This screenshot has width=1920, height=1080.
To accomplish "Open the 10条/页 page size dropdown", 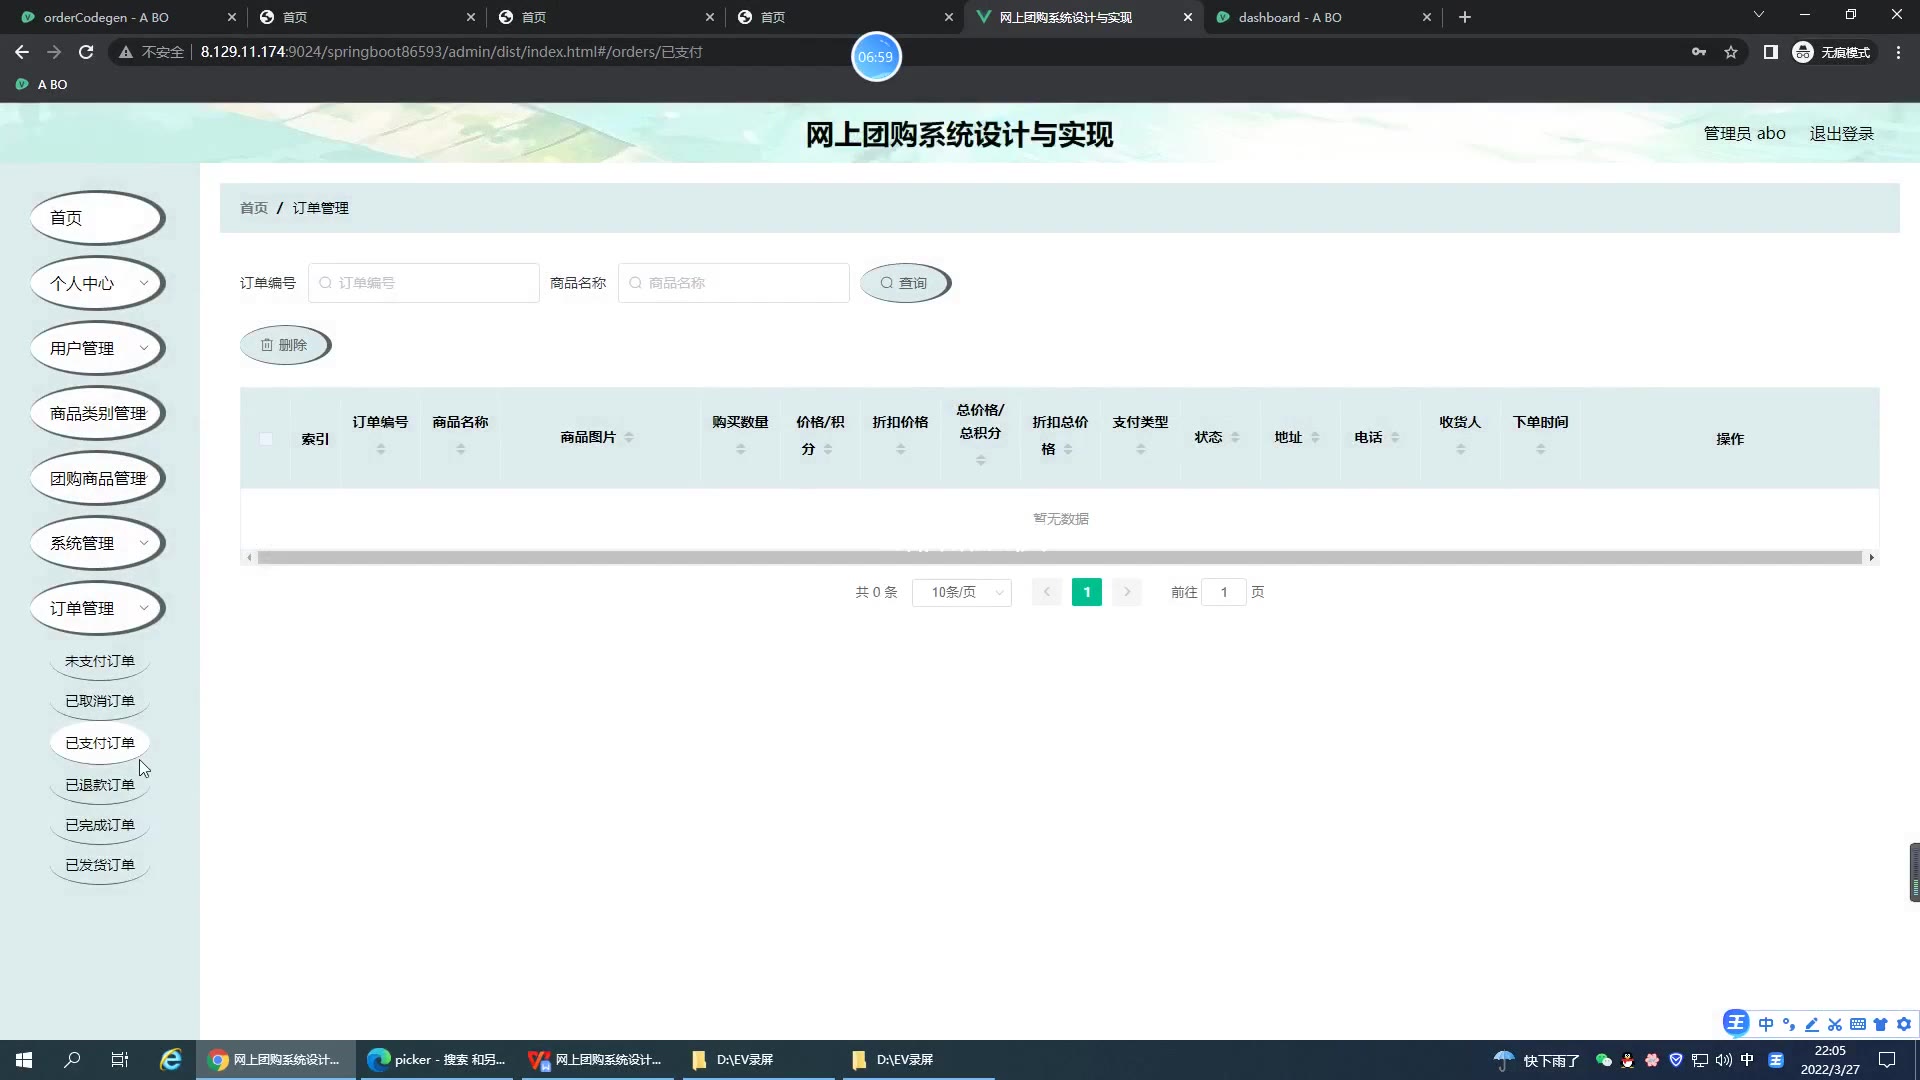I will (x=961, y=592).
